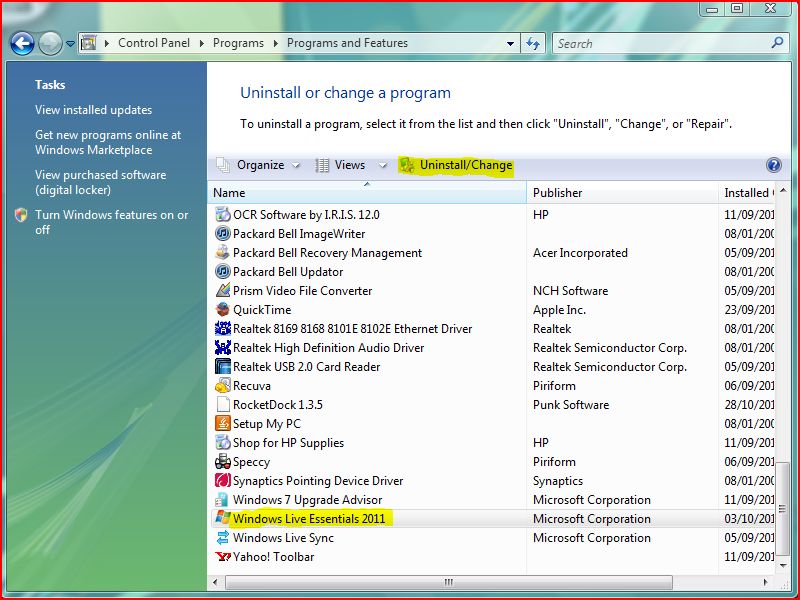Viewport: 800px width, 600px height.
Task: Click the OCR Software by I.R.I.S. icon
Action: [222, 214]
